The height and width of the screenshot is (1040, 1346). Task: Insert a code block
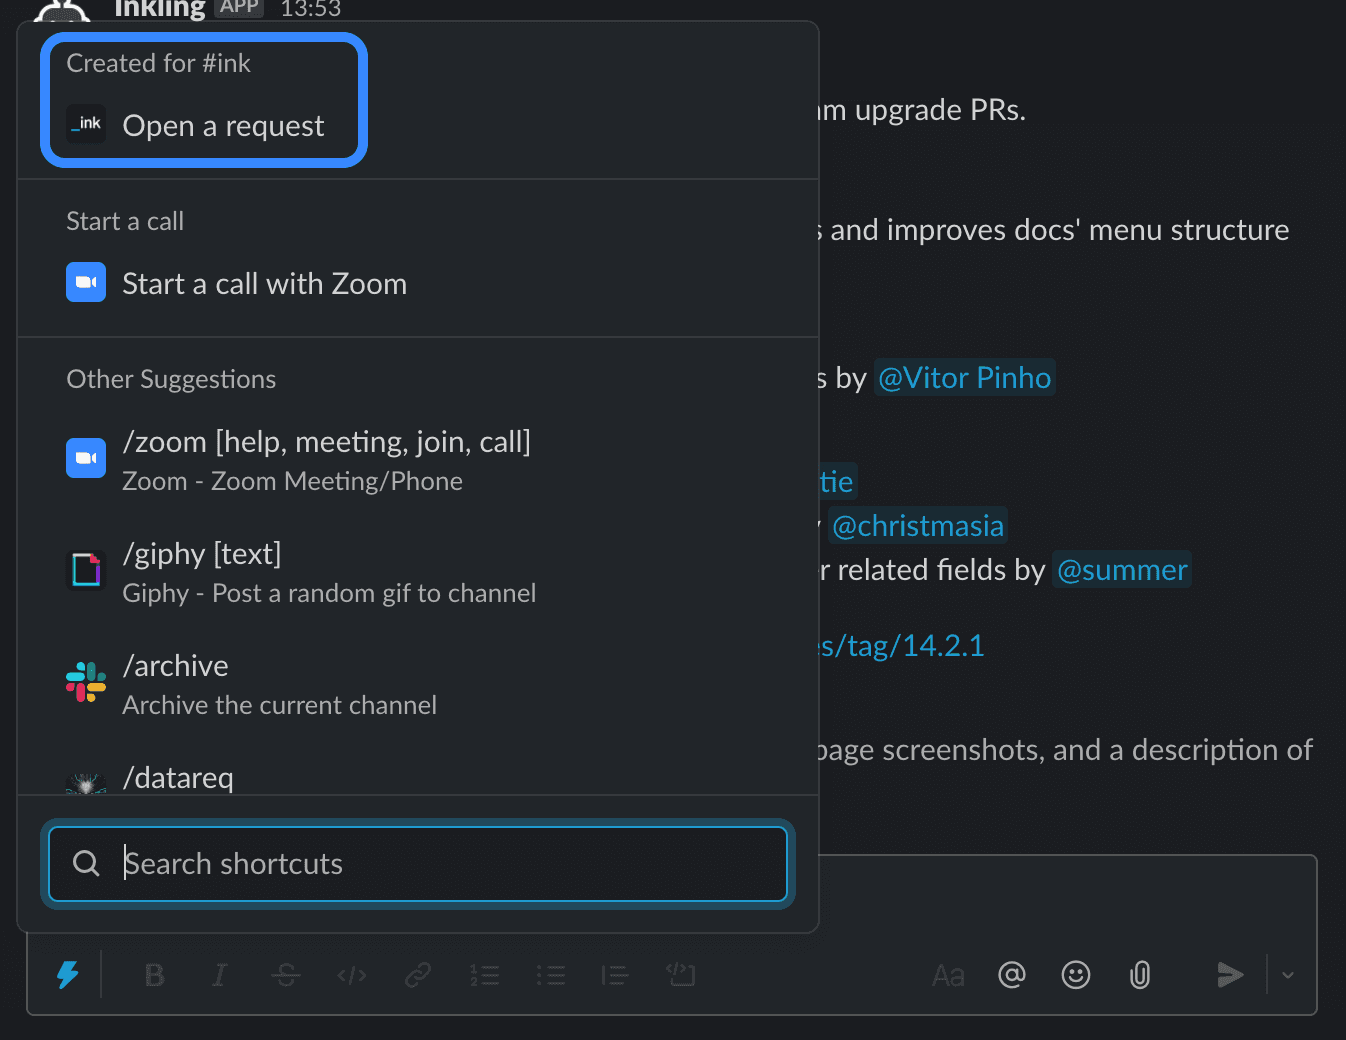click(681, 975)
